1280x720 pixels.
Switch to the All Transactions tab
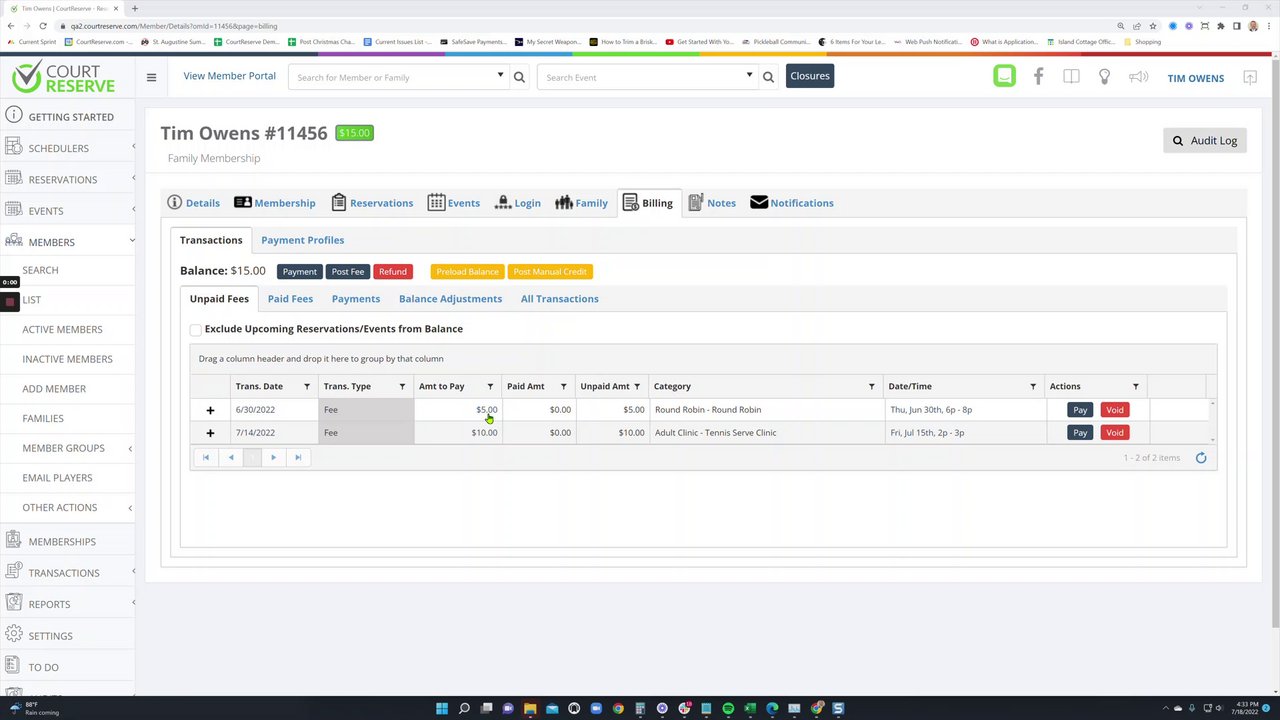click(x=559, y=299)
